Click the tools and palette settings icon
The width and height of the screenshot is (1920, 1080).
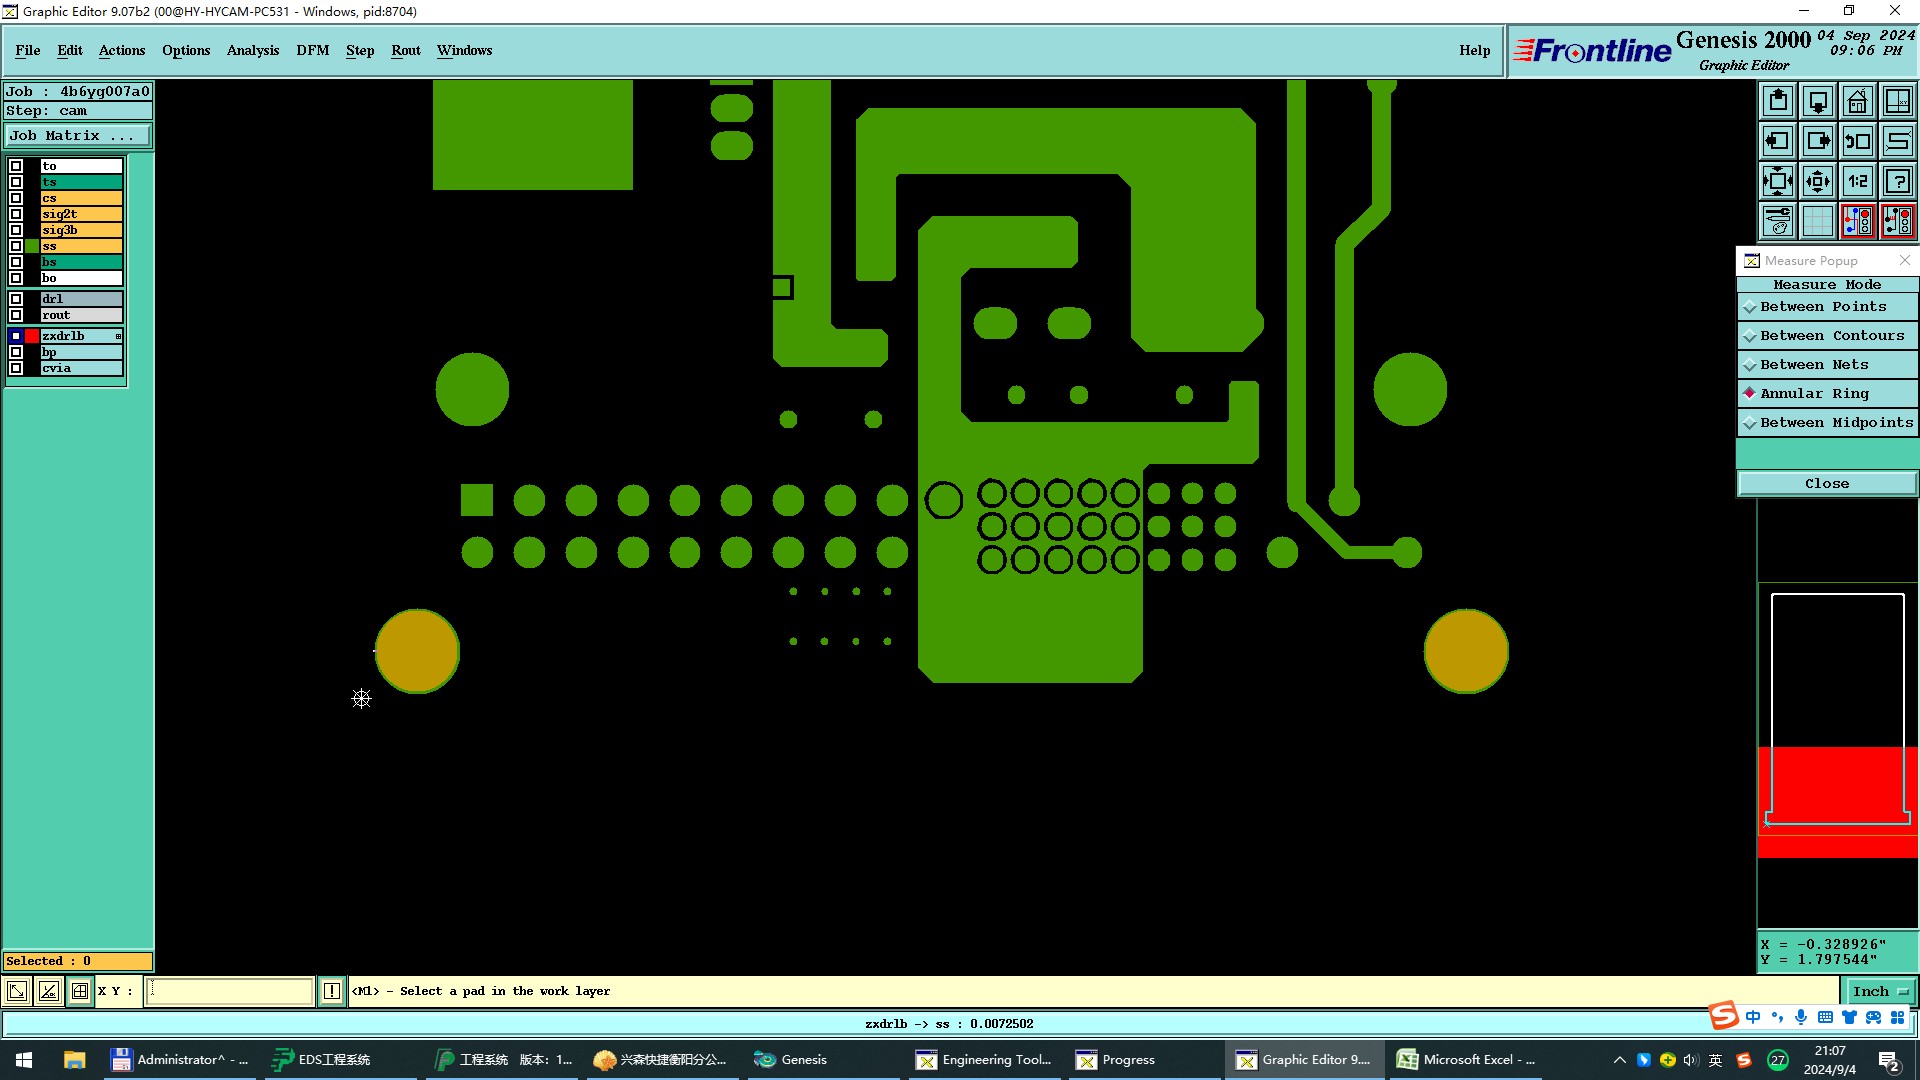(1778, 221)
